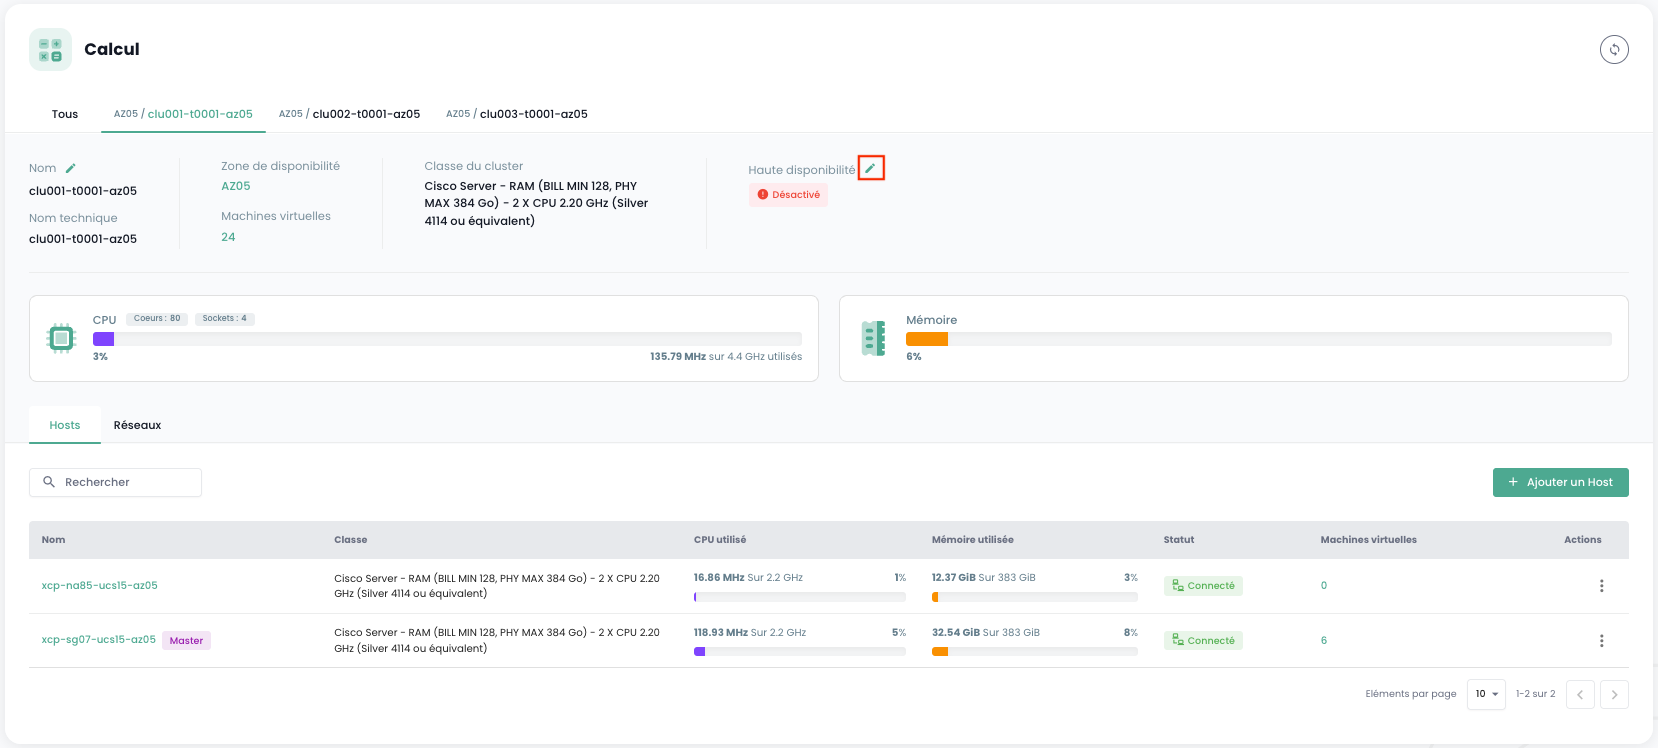The width and height of the screenshot is (1658, 748).
Task: Open host link xcp-na85-ucs15-az05
Action: pyautogui.click(x=99, y=586)
